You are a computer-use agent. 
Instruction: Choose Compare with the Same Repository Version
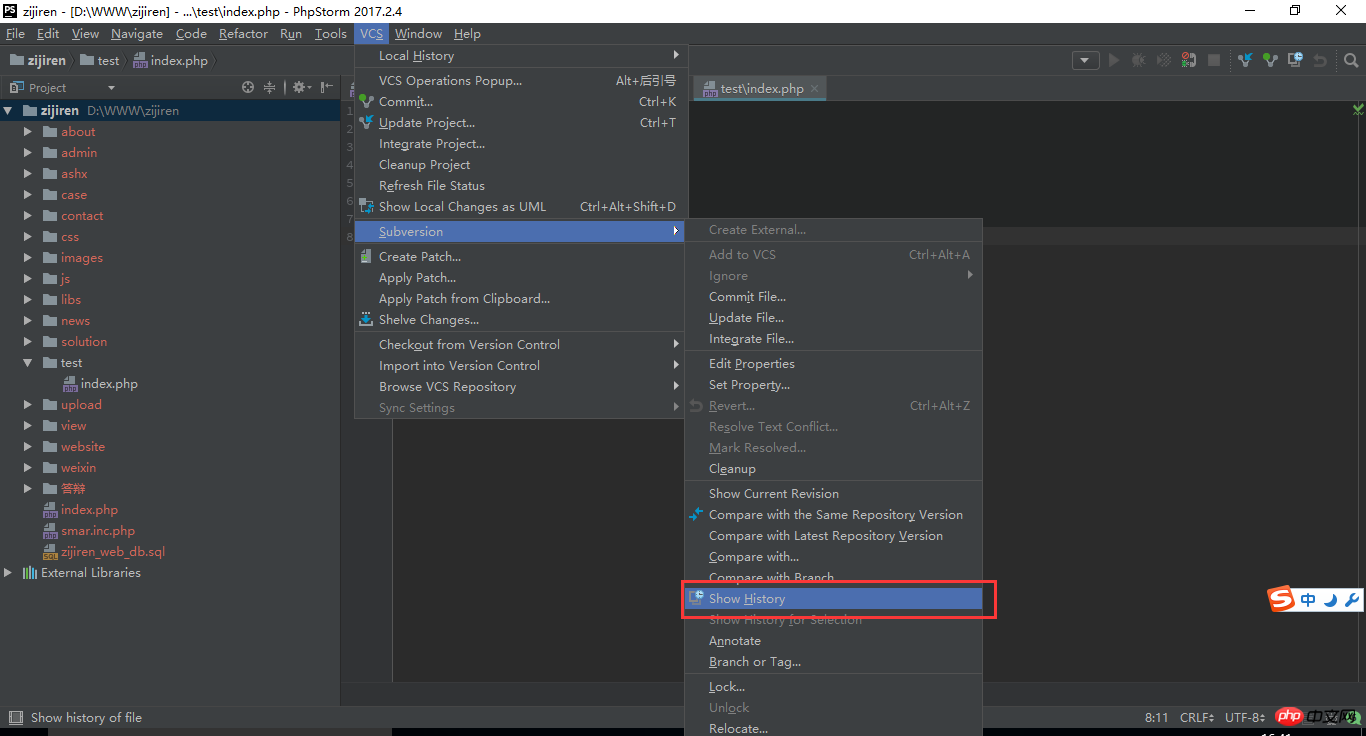click(x=834, y=515)
